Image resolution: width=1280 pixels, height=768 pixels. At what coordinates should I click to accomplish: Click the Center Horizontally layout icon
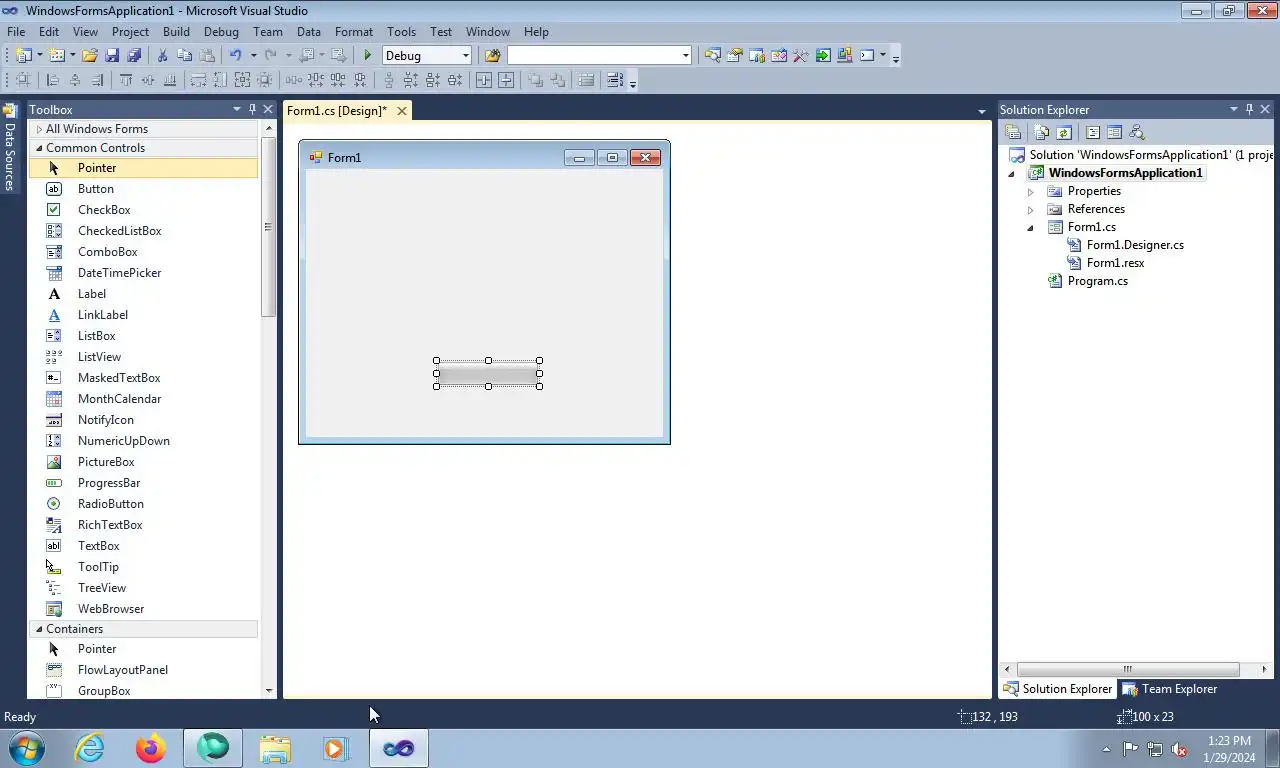[x=484, y=80]
